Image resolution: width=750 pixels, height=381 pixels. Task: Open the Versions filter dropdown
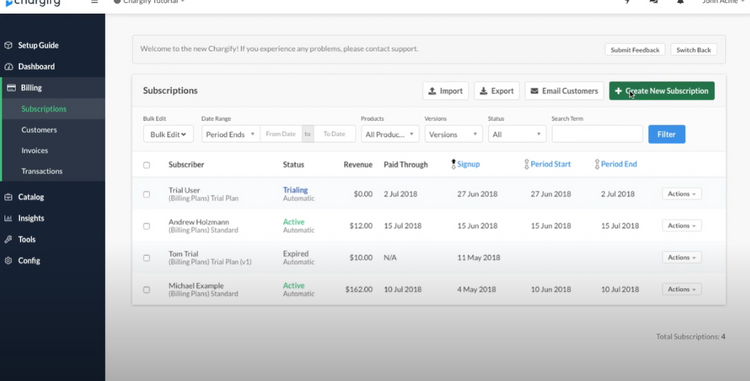tap(453, 134)
